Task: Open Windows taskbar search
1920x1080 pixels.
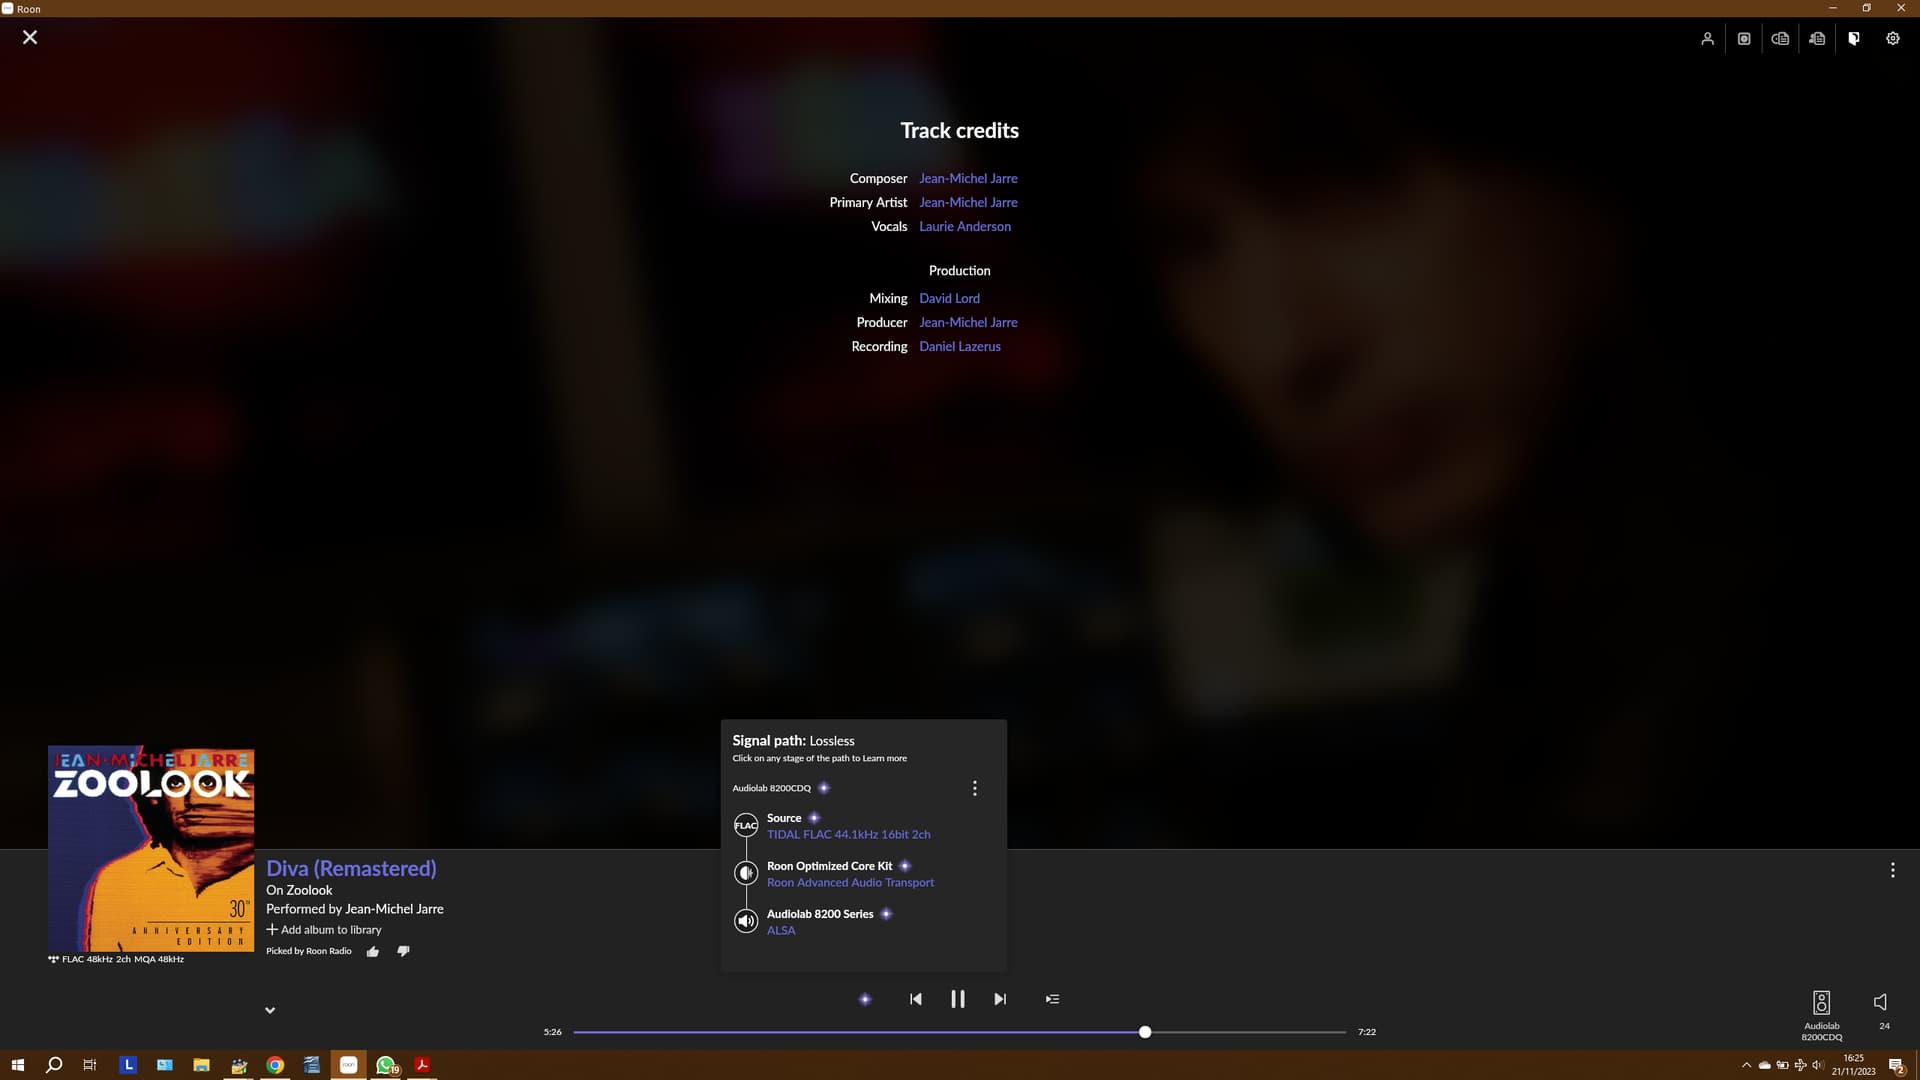Action: coord(54,1065)
